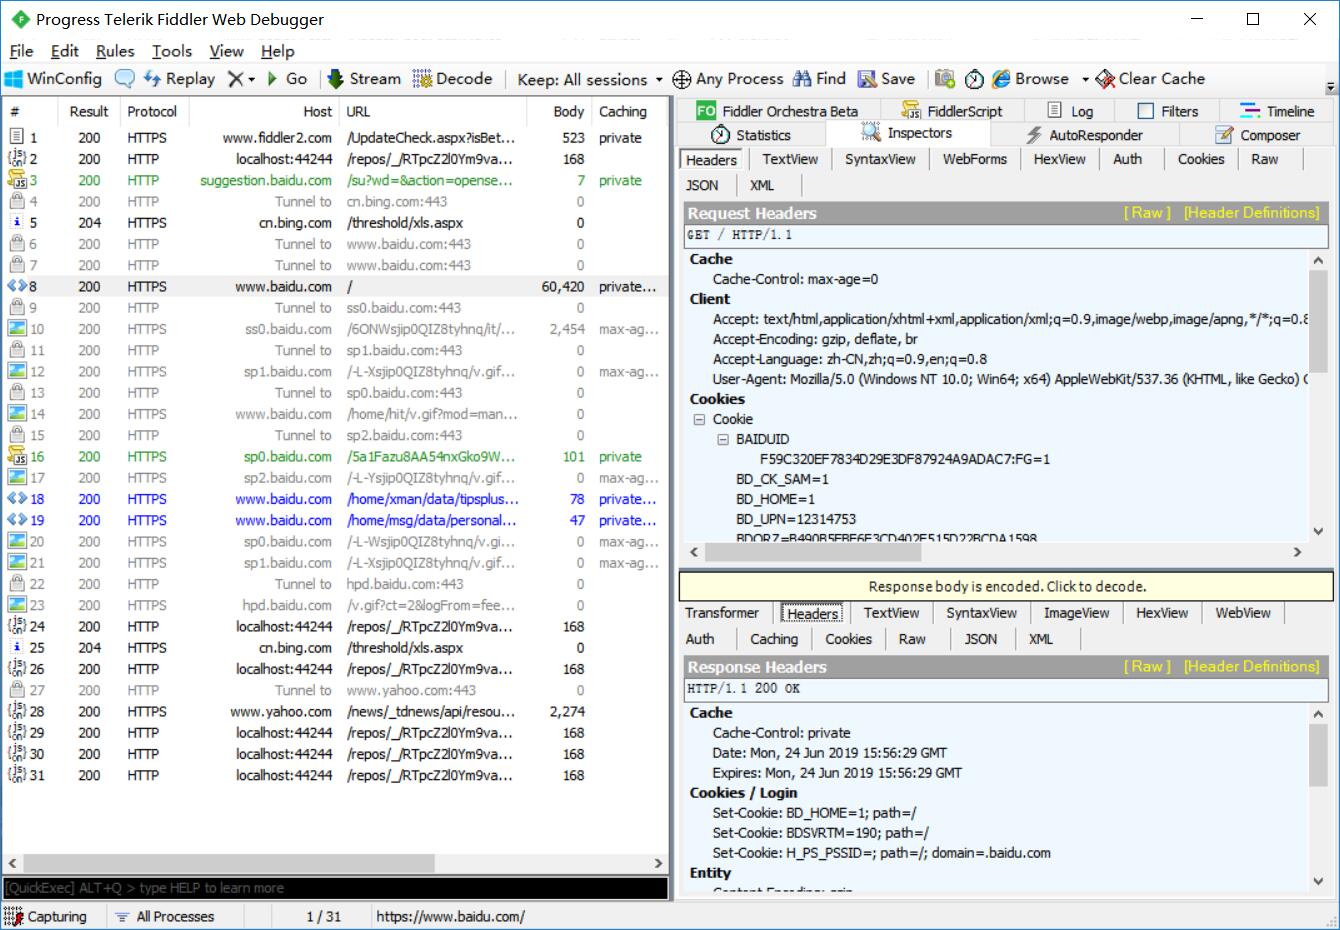Click Raw link in Request Headers
1340x930 pixels.
(x=1147, y=213)
